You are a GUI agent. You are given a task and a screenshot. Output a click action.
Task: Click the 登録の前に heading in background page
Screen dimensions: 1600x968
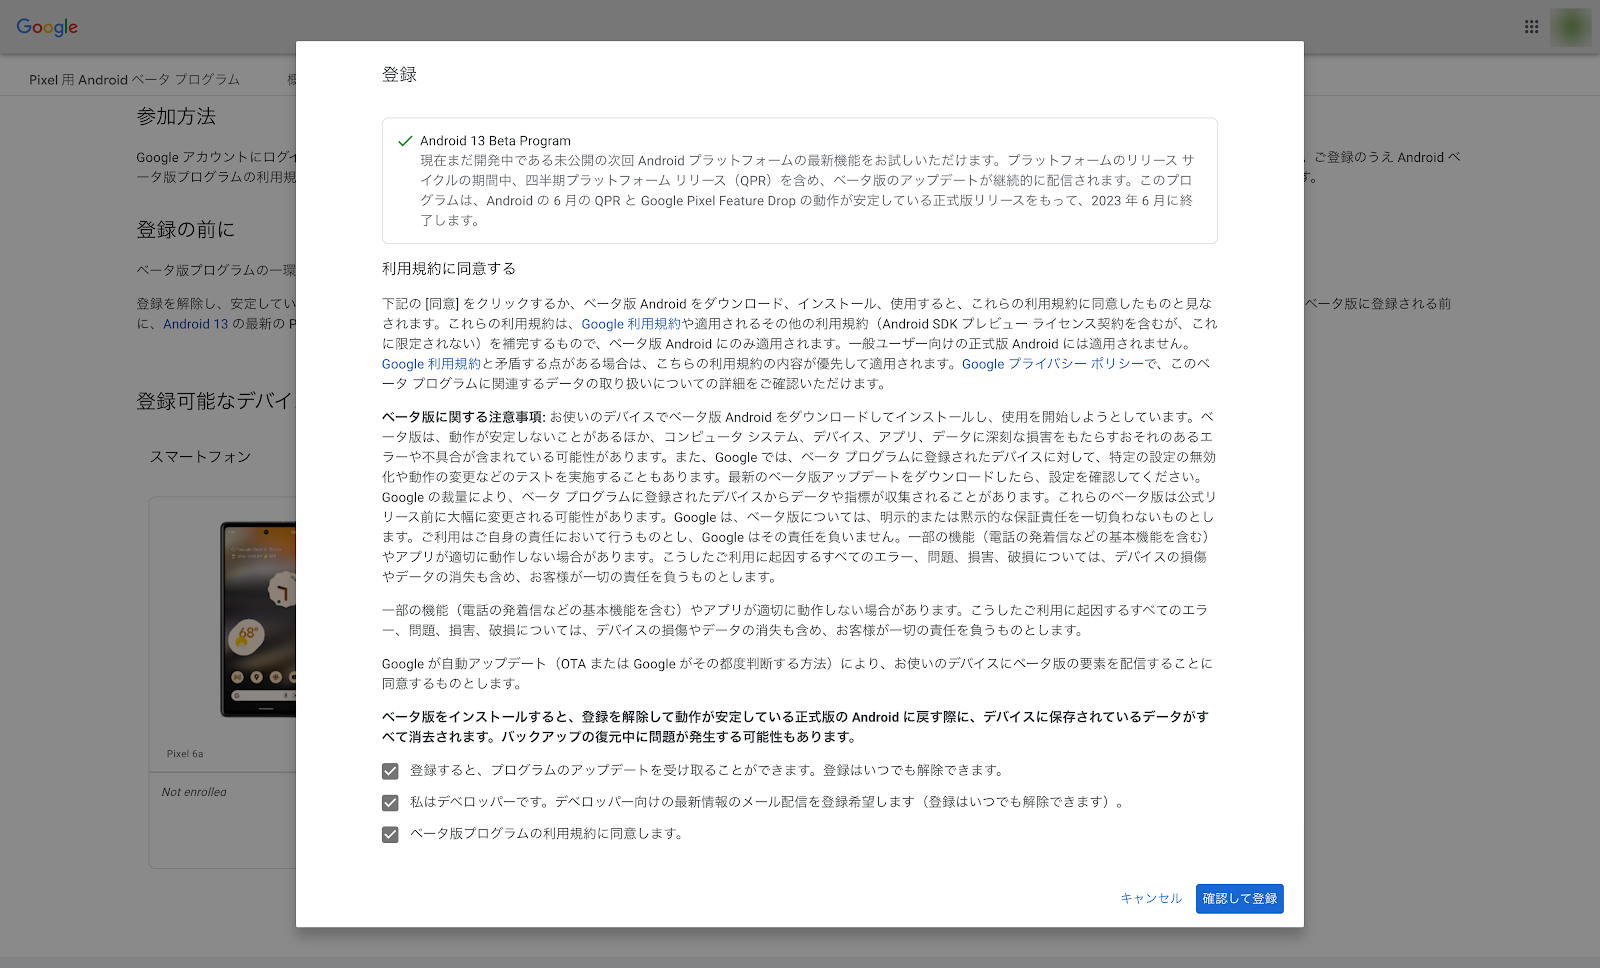186,230
